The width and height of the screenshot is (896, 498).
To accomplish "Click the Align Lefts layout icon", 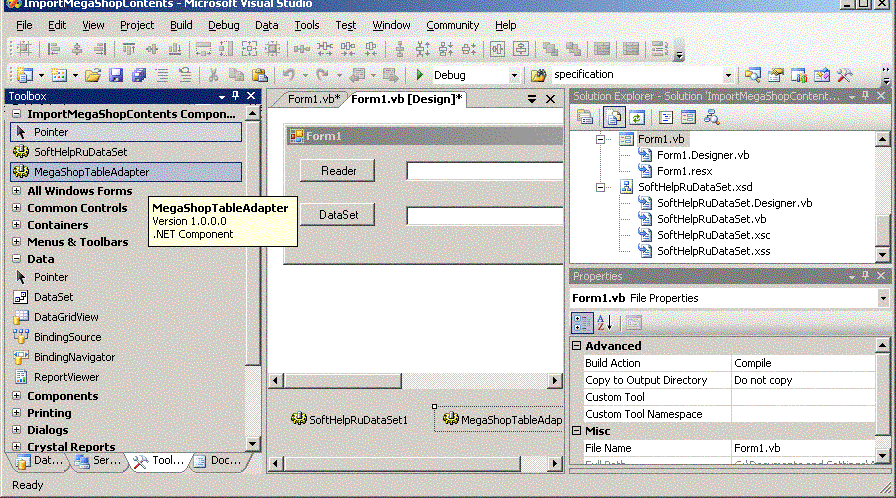I will tap(54, 49).
